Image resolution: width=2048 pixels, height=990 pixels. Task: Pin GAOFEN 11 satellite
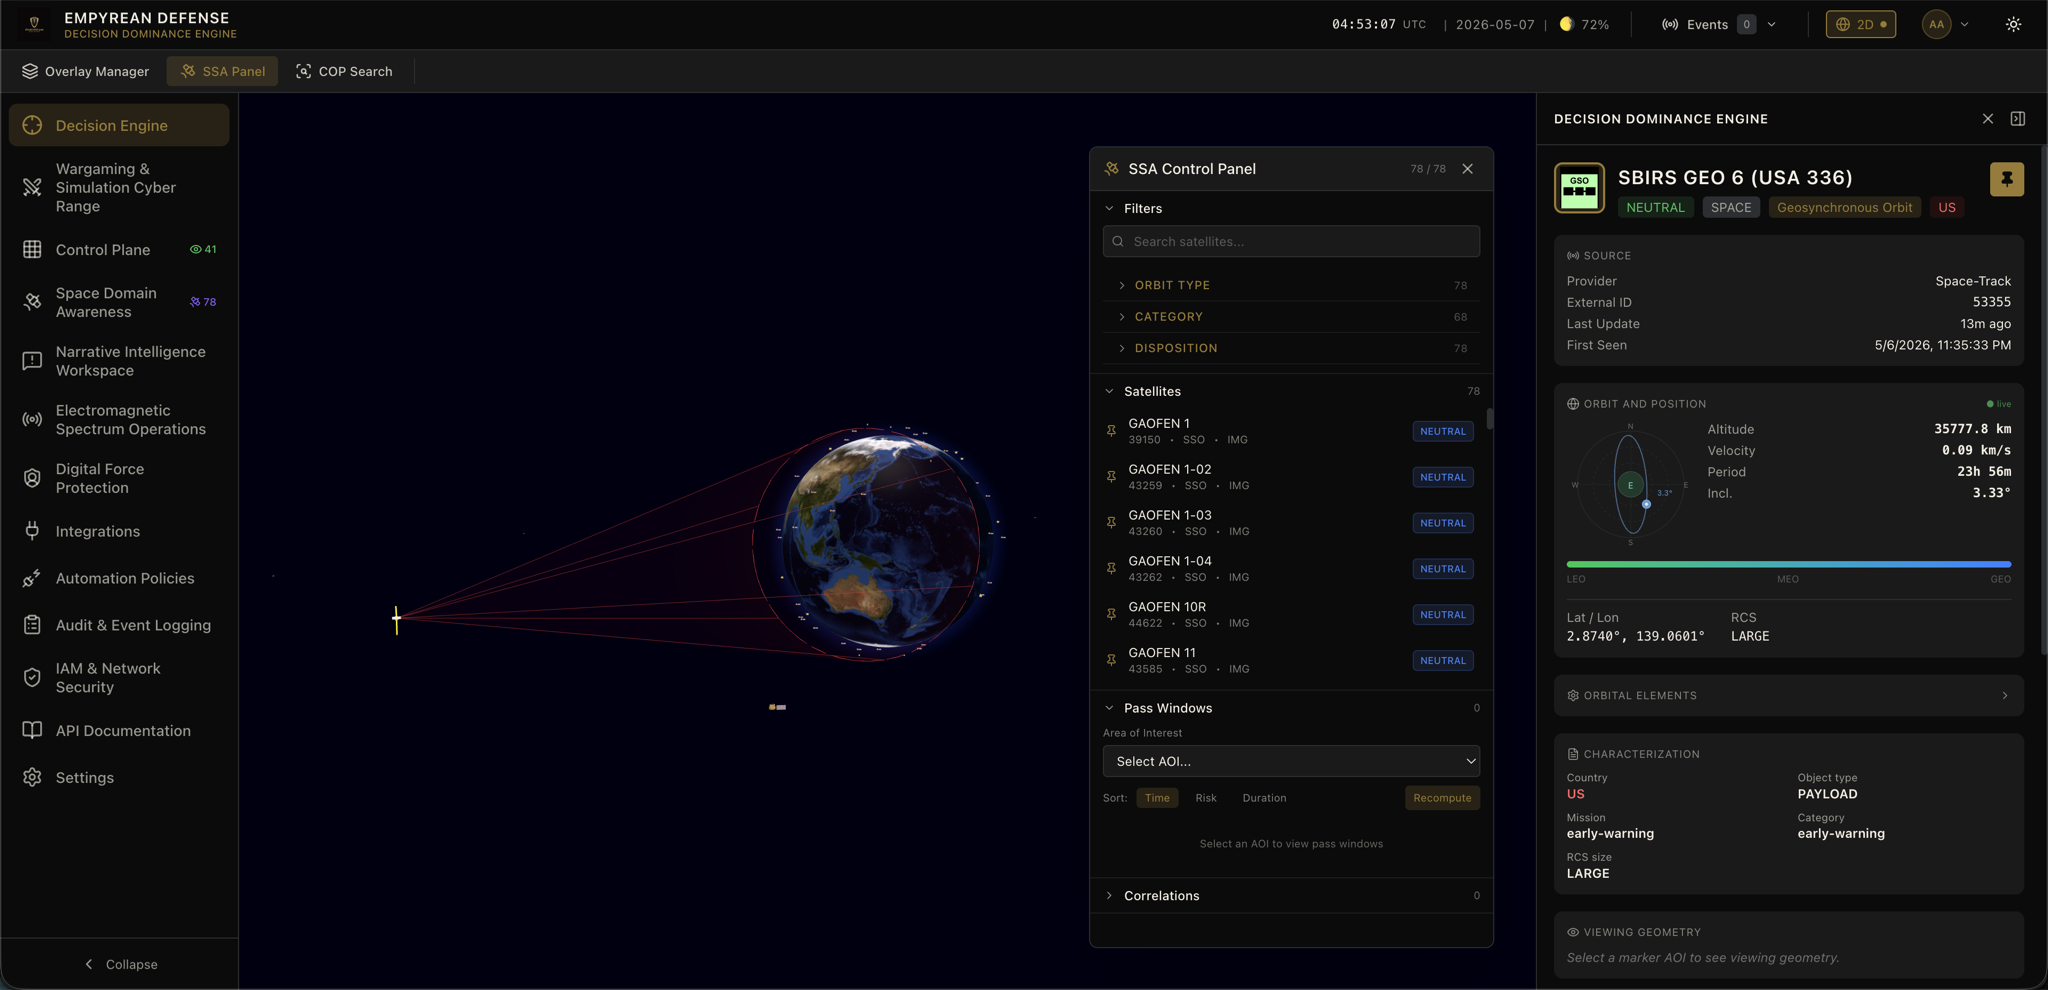[x=1111, y=660]
